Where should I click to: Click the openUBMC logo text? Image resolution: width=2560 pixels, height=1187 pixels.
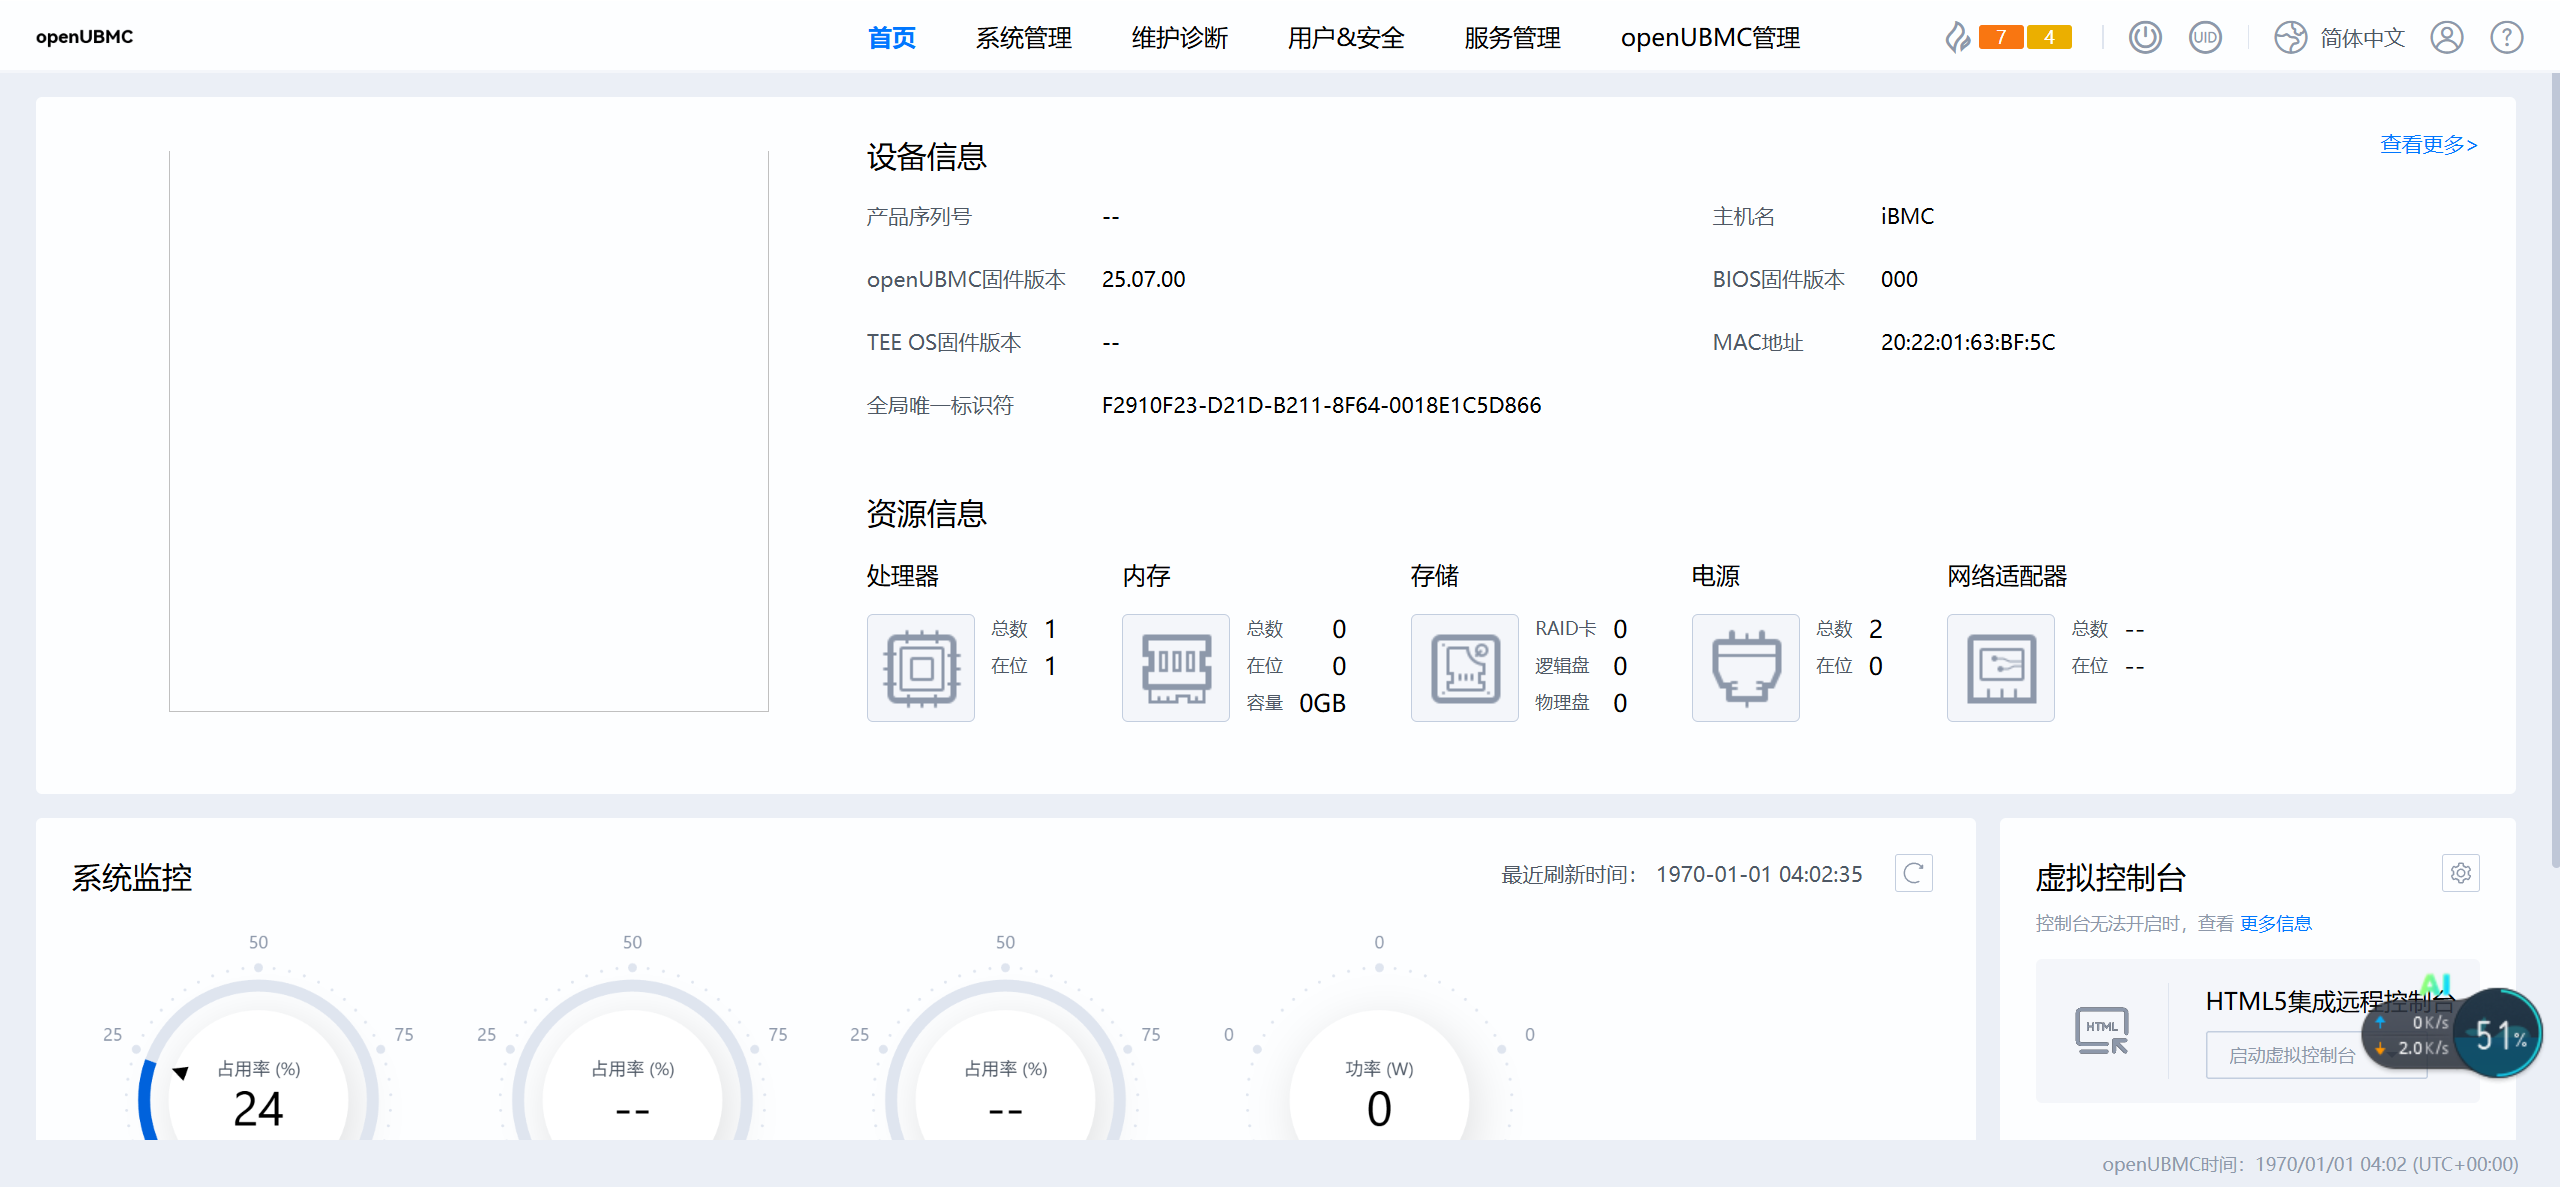(x=84, y=37)
